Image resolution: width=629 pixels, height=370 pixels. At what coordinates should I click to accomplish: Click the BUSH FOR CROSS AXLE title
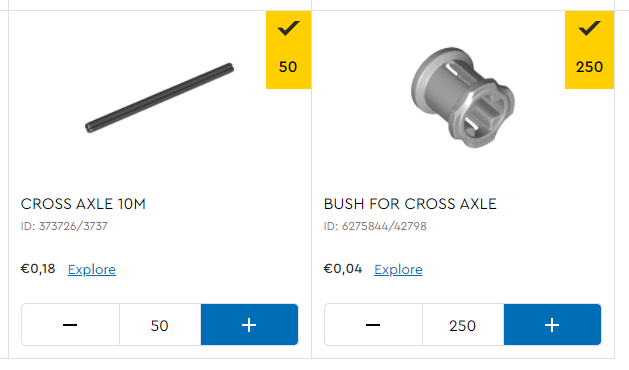pos(410,204)
